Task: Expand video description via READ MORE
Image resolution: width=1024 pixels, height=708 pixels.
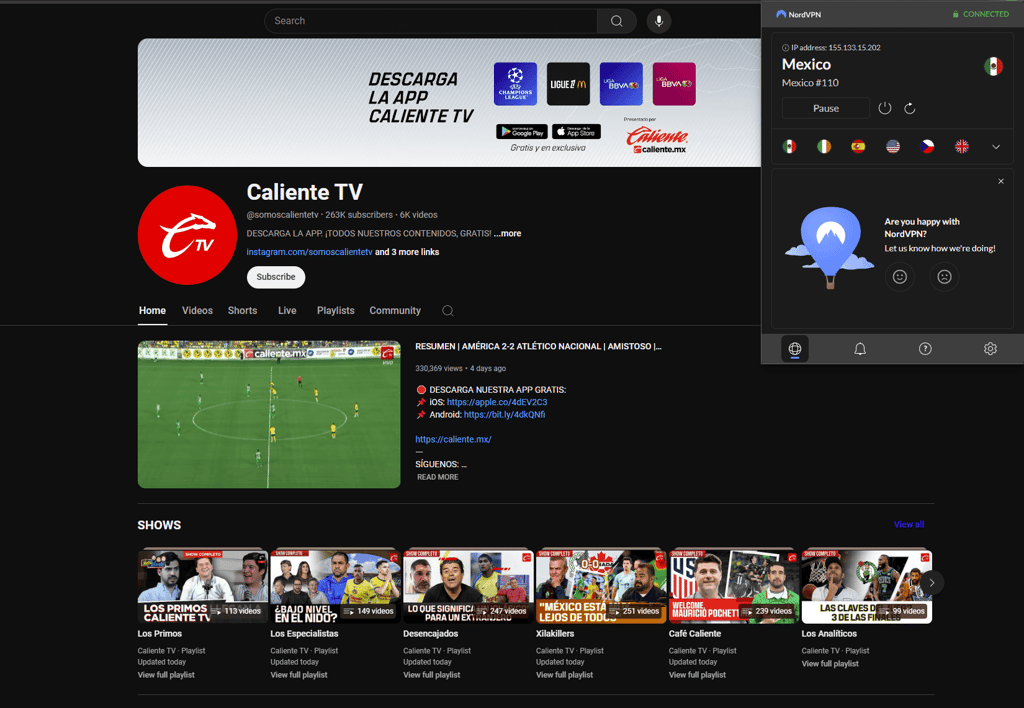Action: (x=438, y=477)
